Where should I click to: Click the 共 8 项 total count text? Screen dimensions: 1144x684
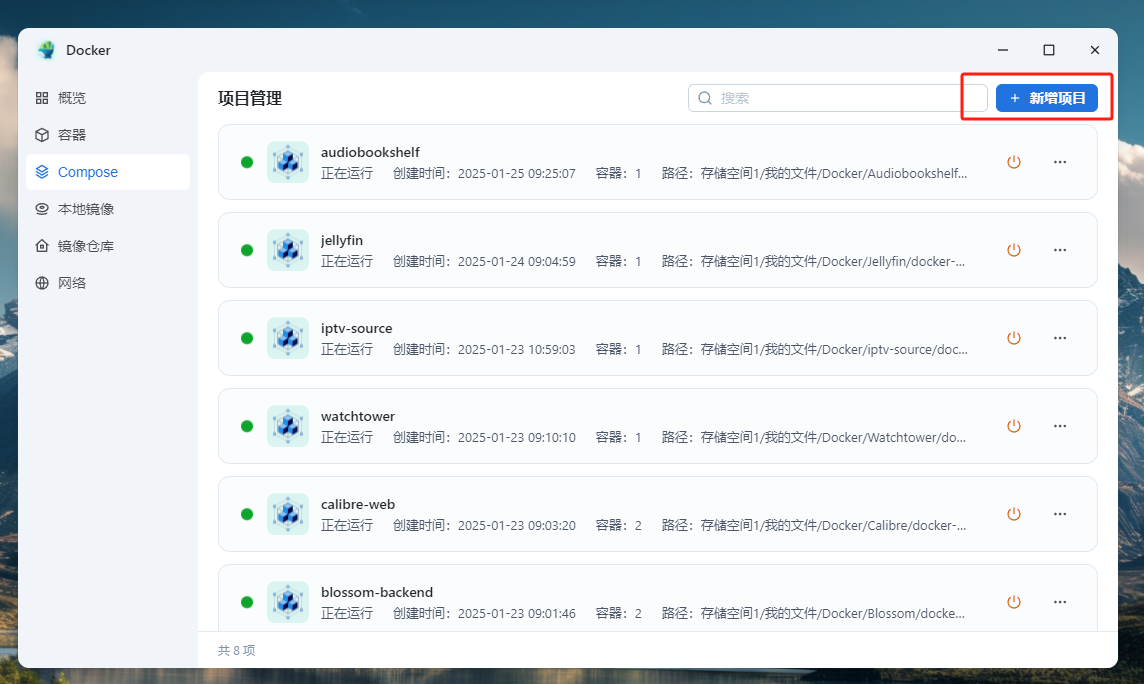point(235,650)
